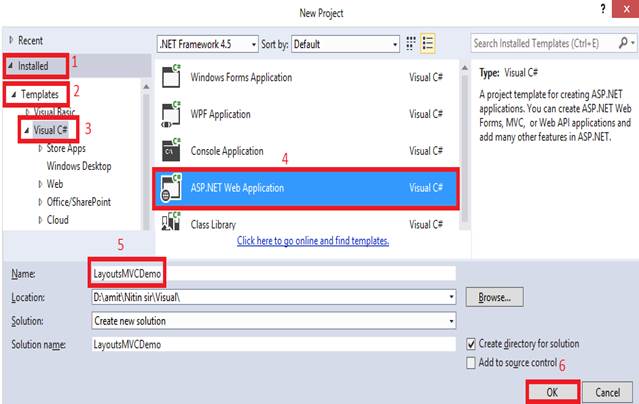Image resolution: width=639 pixels, height=404 pixels.
Task: Expand the Store Apps node
Action: 40,148
